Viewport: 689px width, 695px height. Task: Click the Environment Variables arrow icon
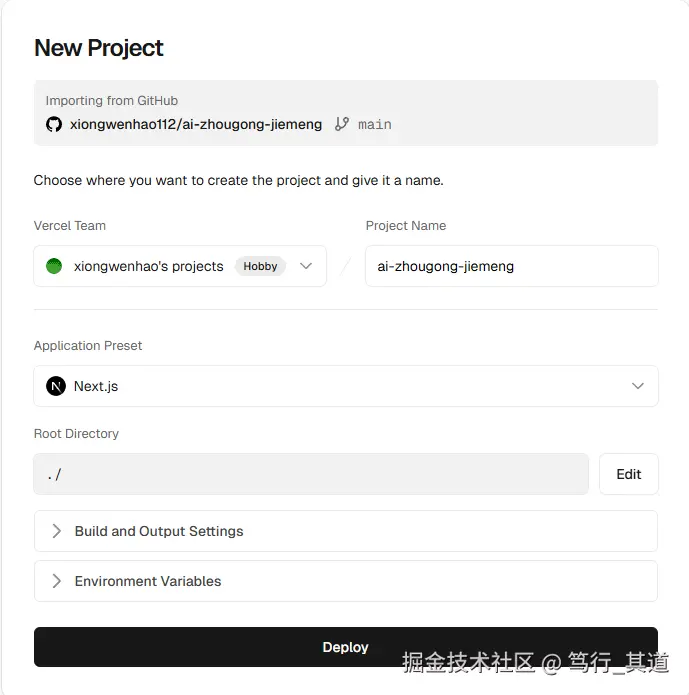click(x=56, y=581)
